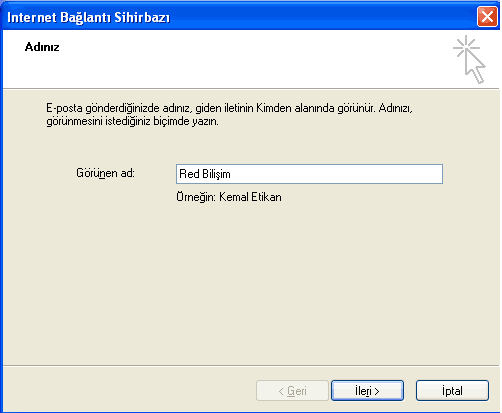The height and width of the screenshot is (413, 502).
Task: Focus the Görünen ad text field
Action: (x=309, y=174)
